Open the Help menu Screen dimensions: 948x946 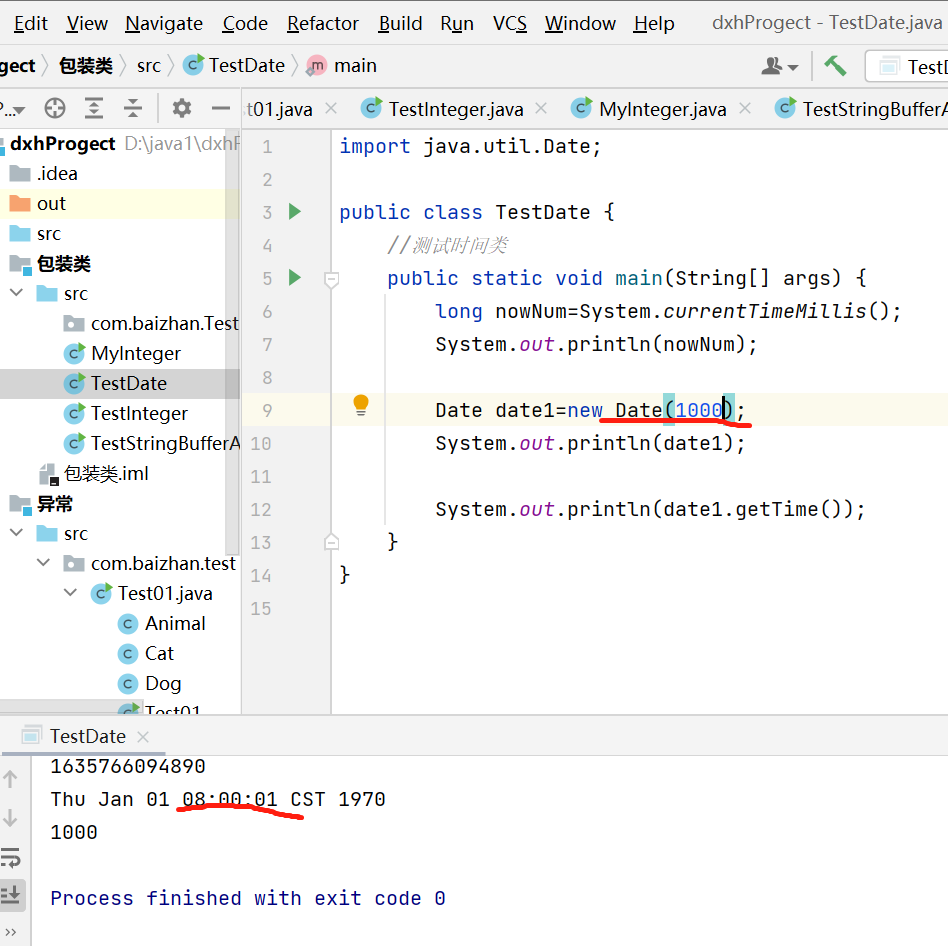tap(654, 24)
